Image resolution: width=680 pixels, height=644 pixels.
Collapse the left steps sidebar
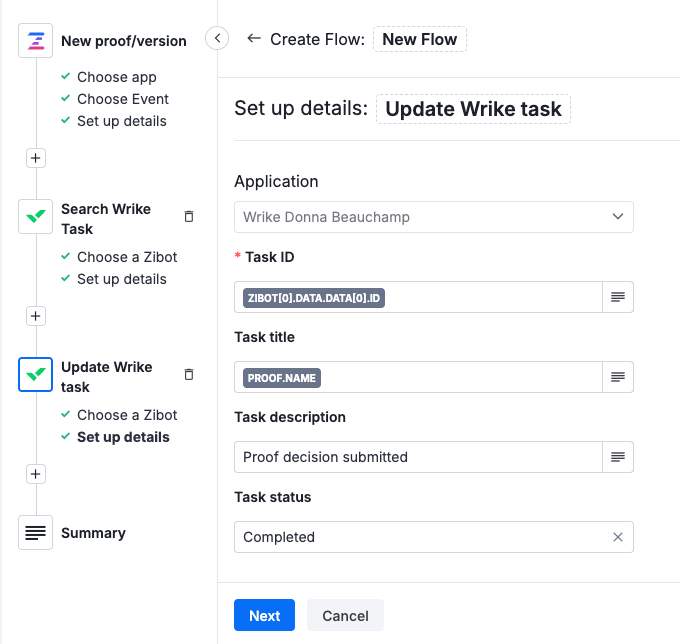tap(217, 38)
